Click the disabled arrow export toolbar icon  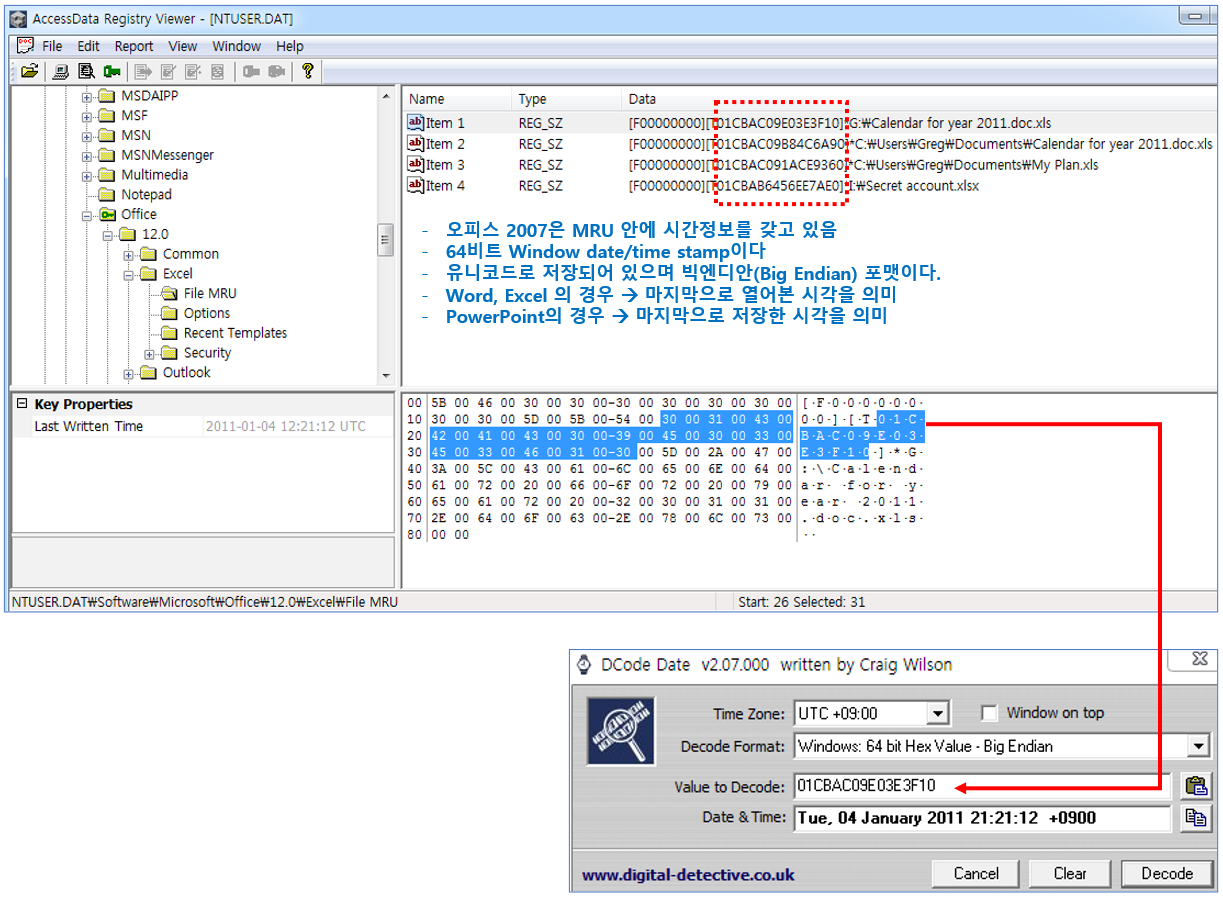[142, 71]
